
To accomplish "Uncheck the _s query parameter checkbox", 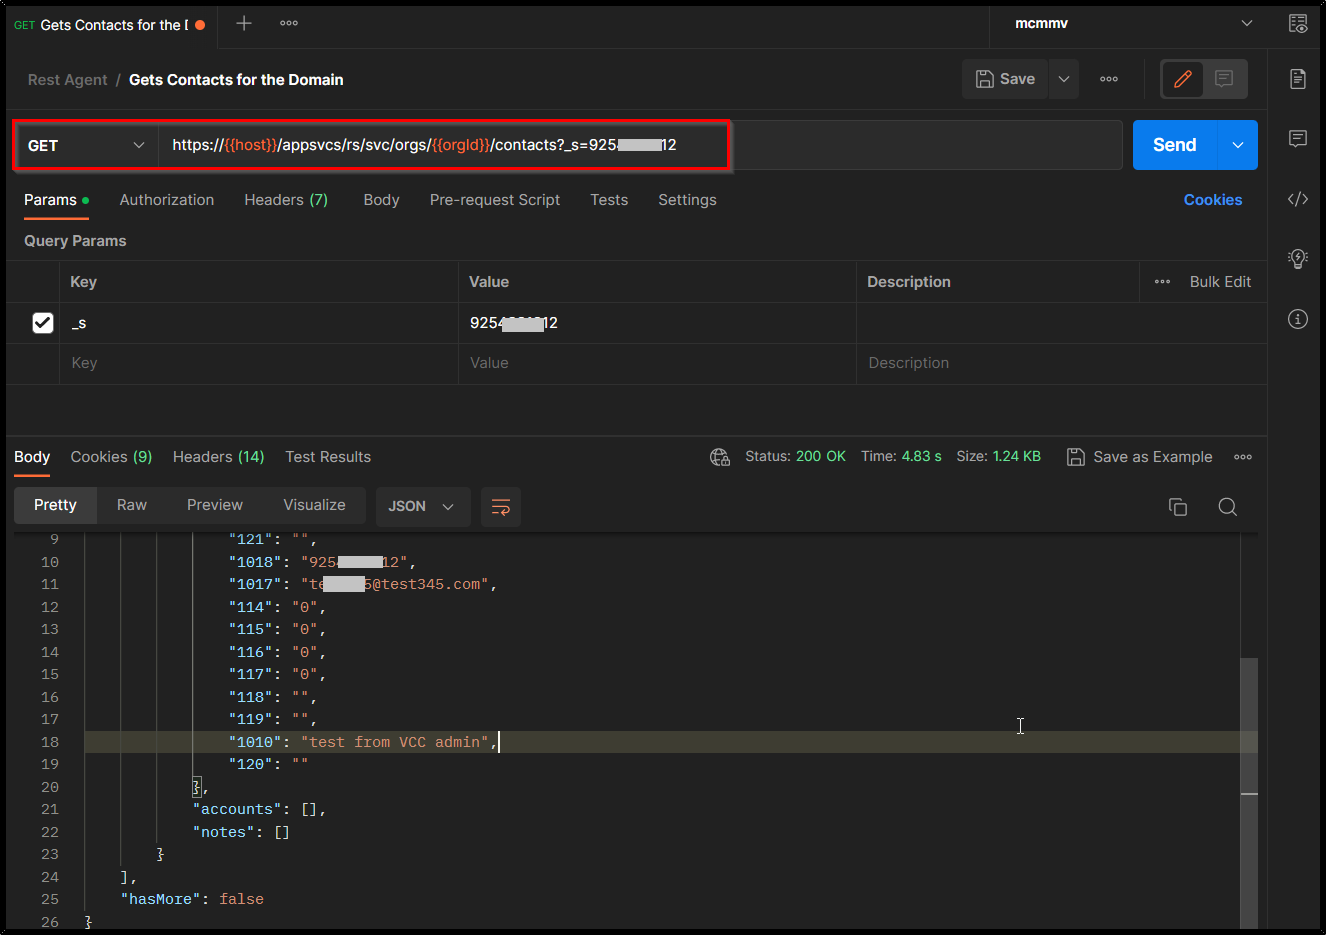I will [43, 323].
